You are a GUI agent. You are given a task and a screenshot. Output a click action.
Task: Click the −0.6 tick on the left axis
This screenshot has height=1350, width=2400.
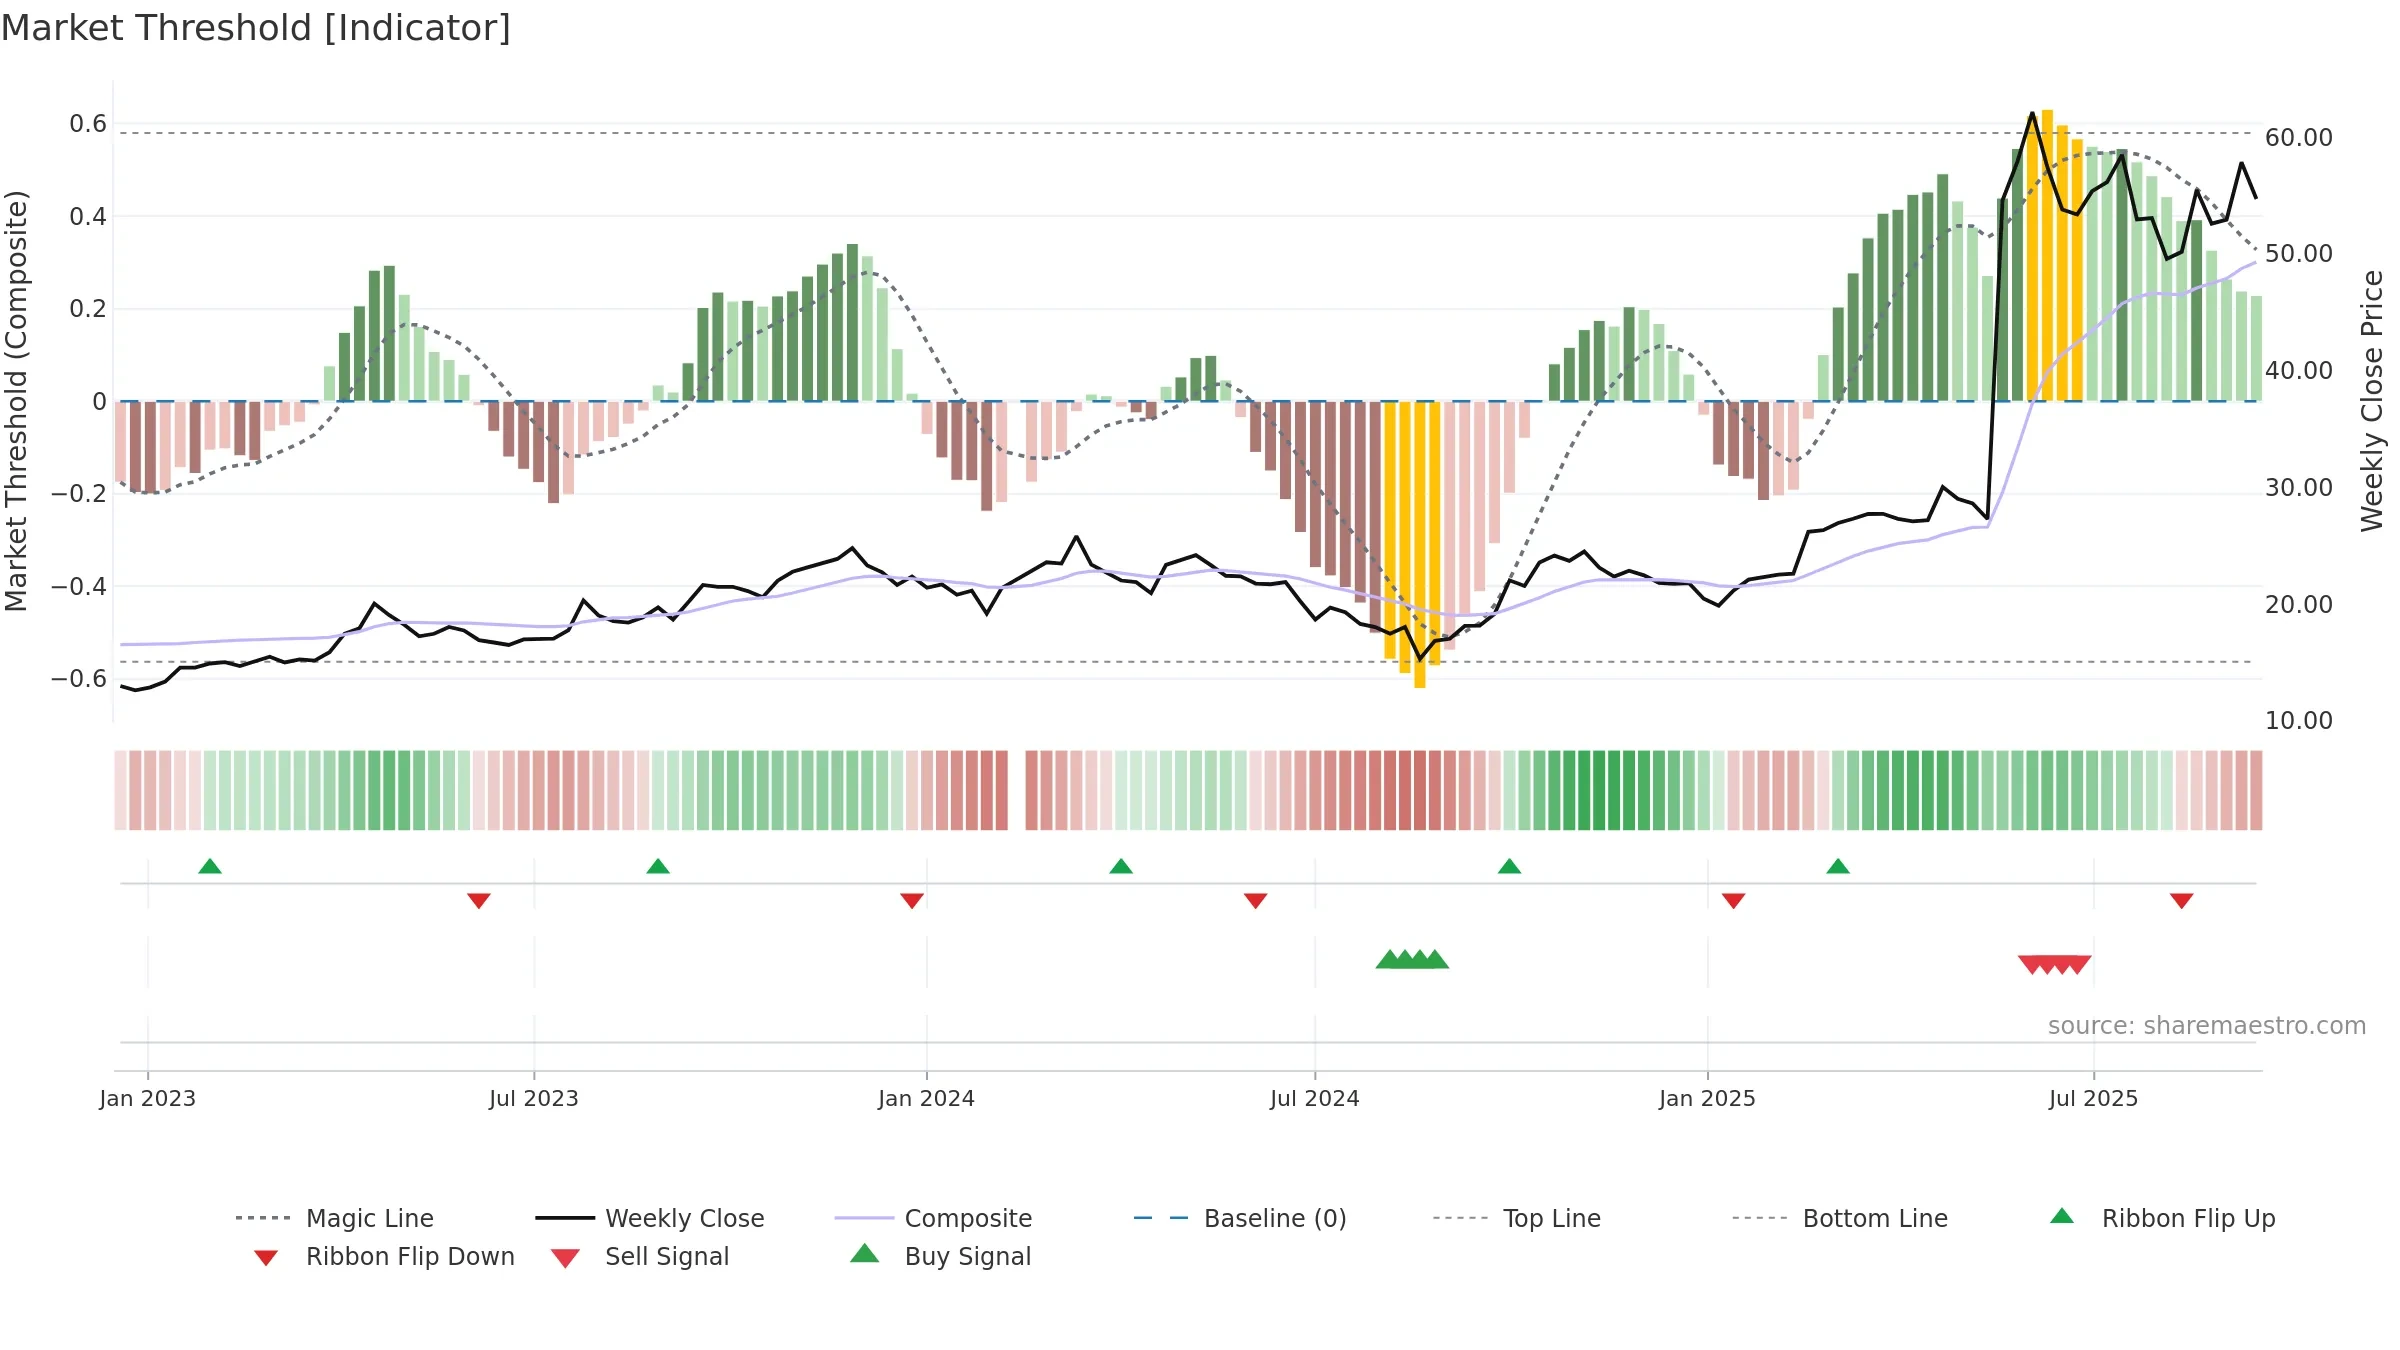click(x=79, y=679)
